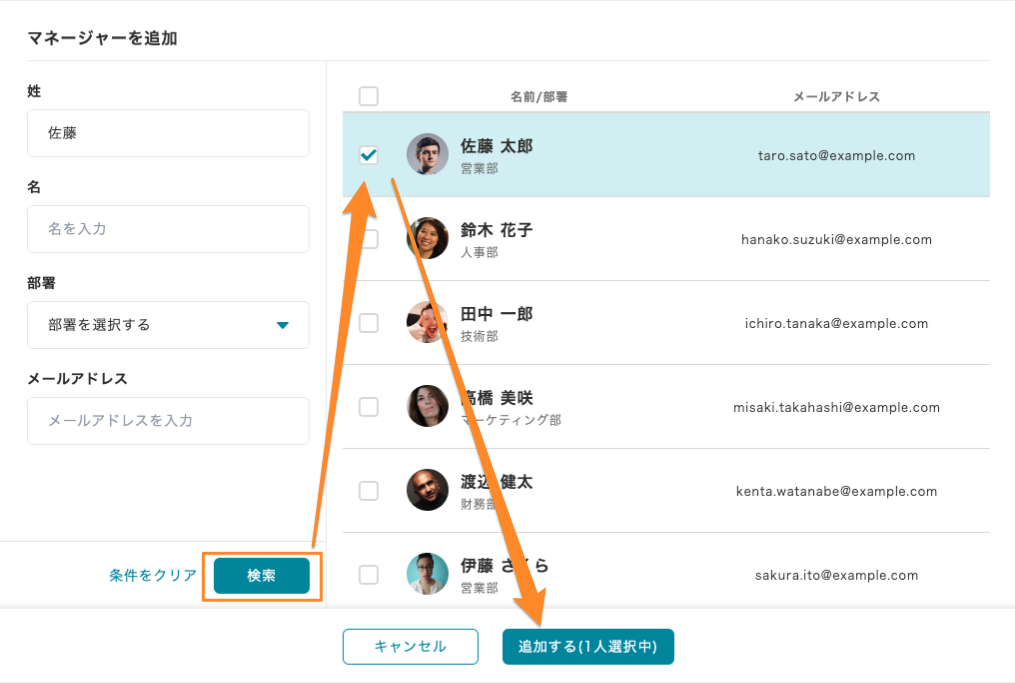
Task: Click 追加する(1人選択中) button
Action: (x=588, y=647)
